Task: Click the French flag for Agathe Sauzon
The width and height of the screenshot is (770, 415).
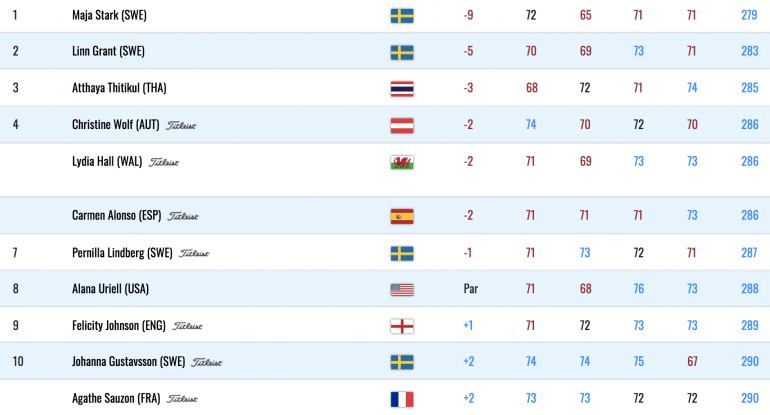Action: (x=402, y=399)
